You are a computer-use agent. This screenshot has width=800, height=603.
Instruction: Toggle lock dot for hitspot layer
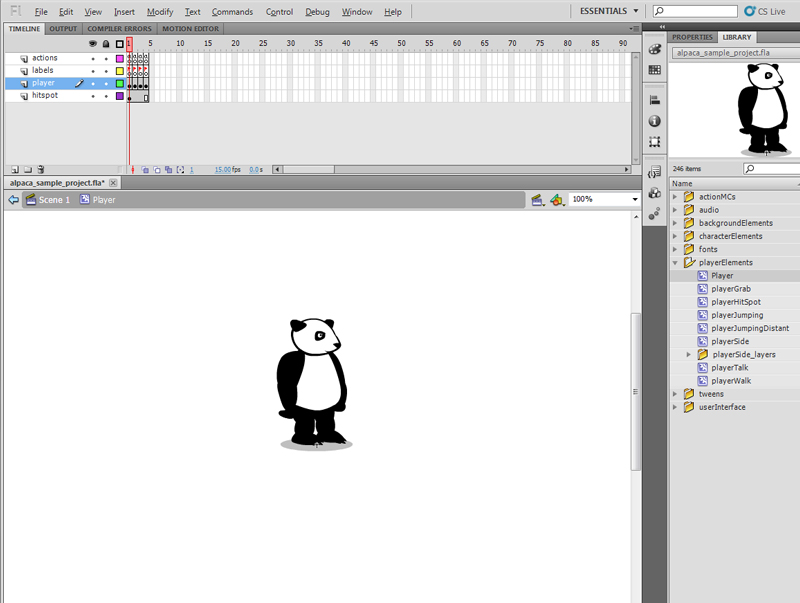coord(105,96)
